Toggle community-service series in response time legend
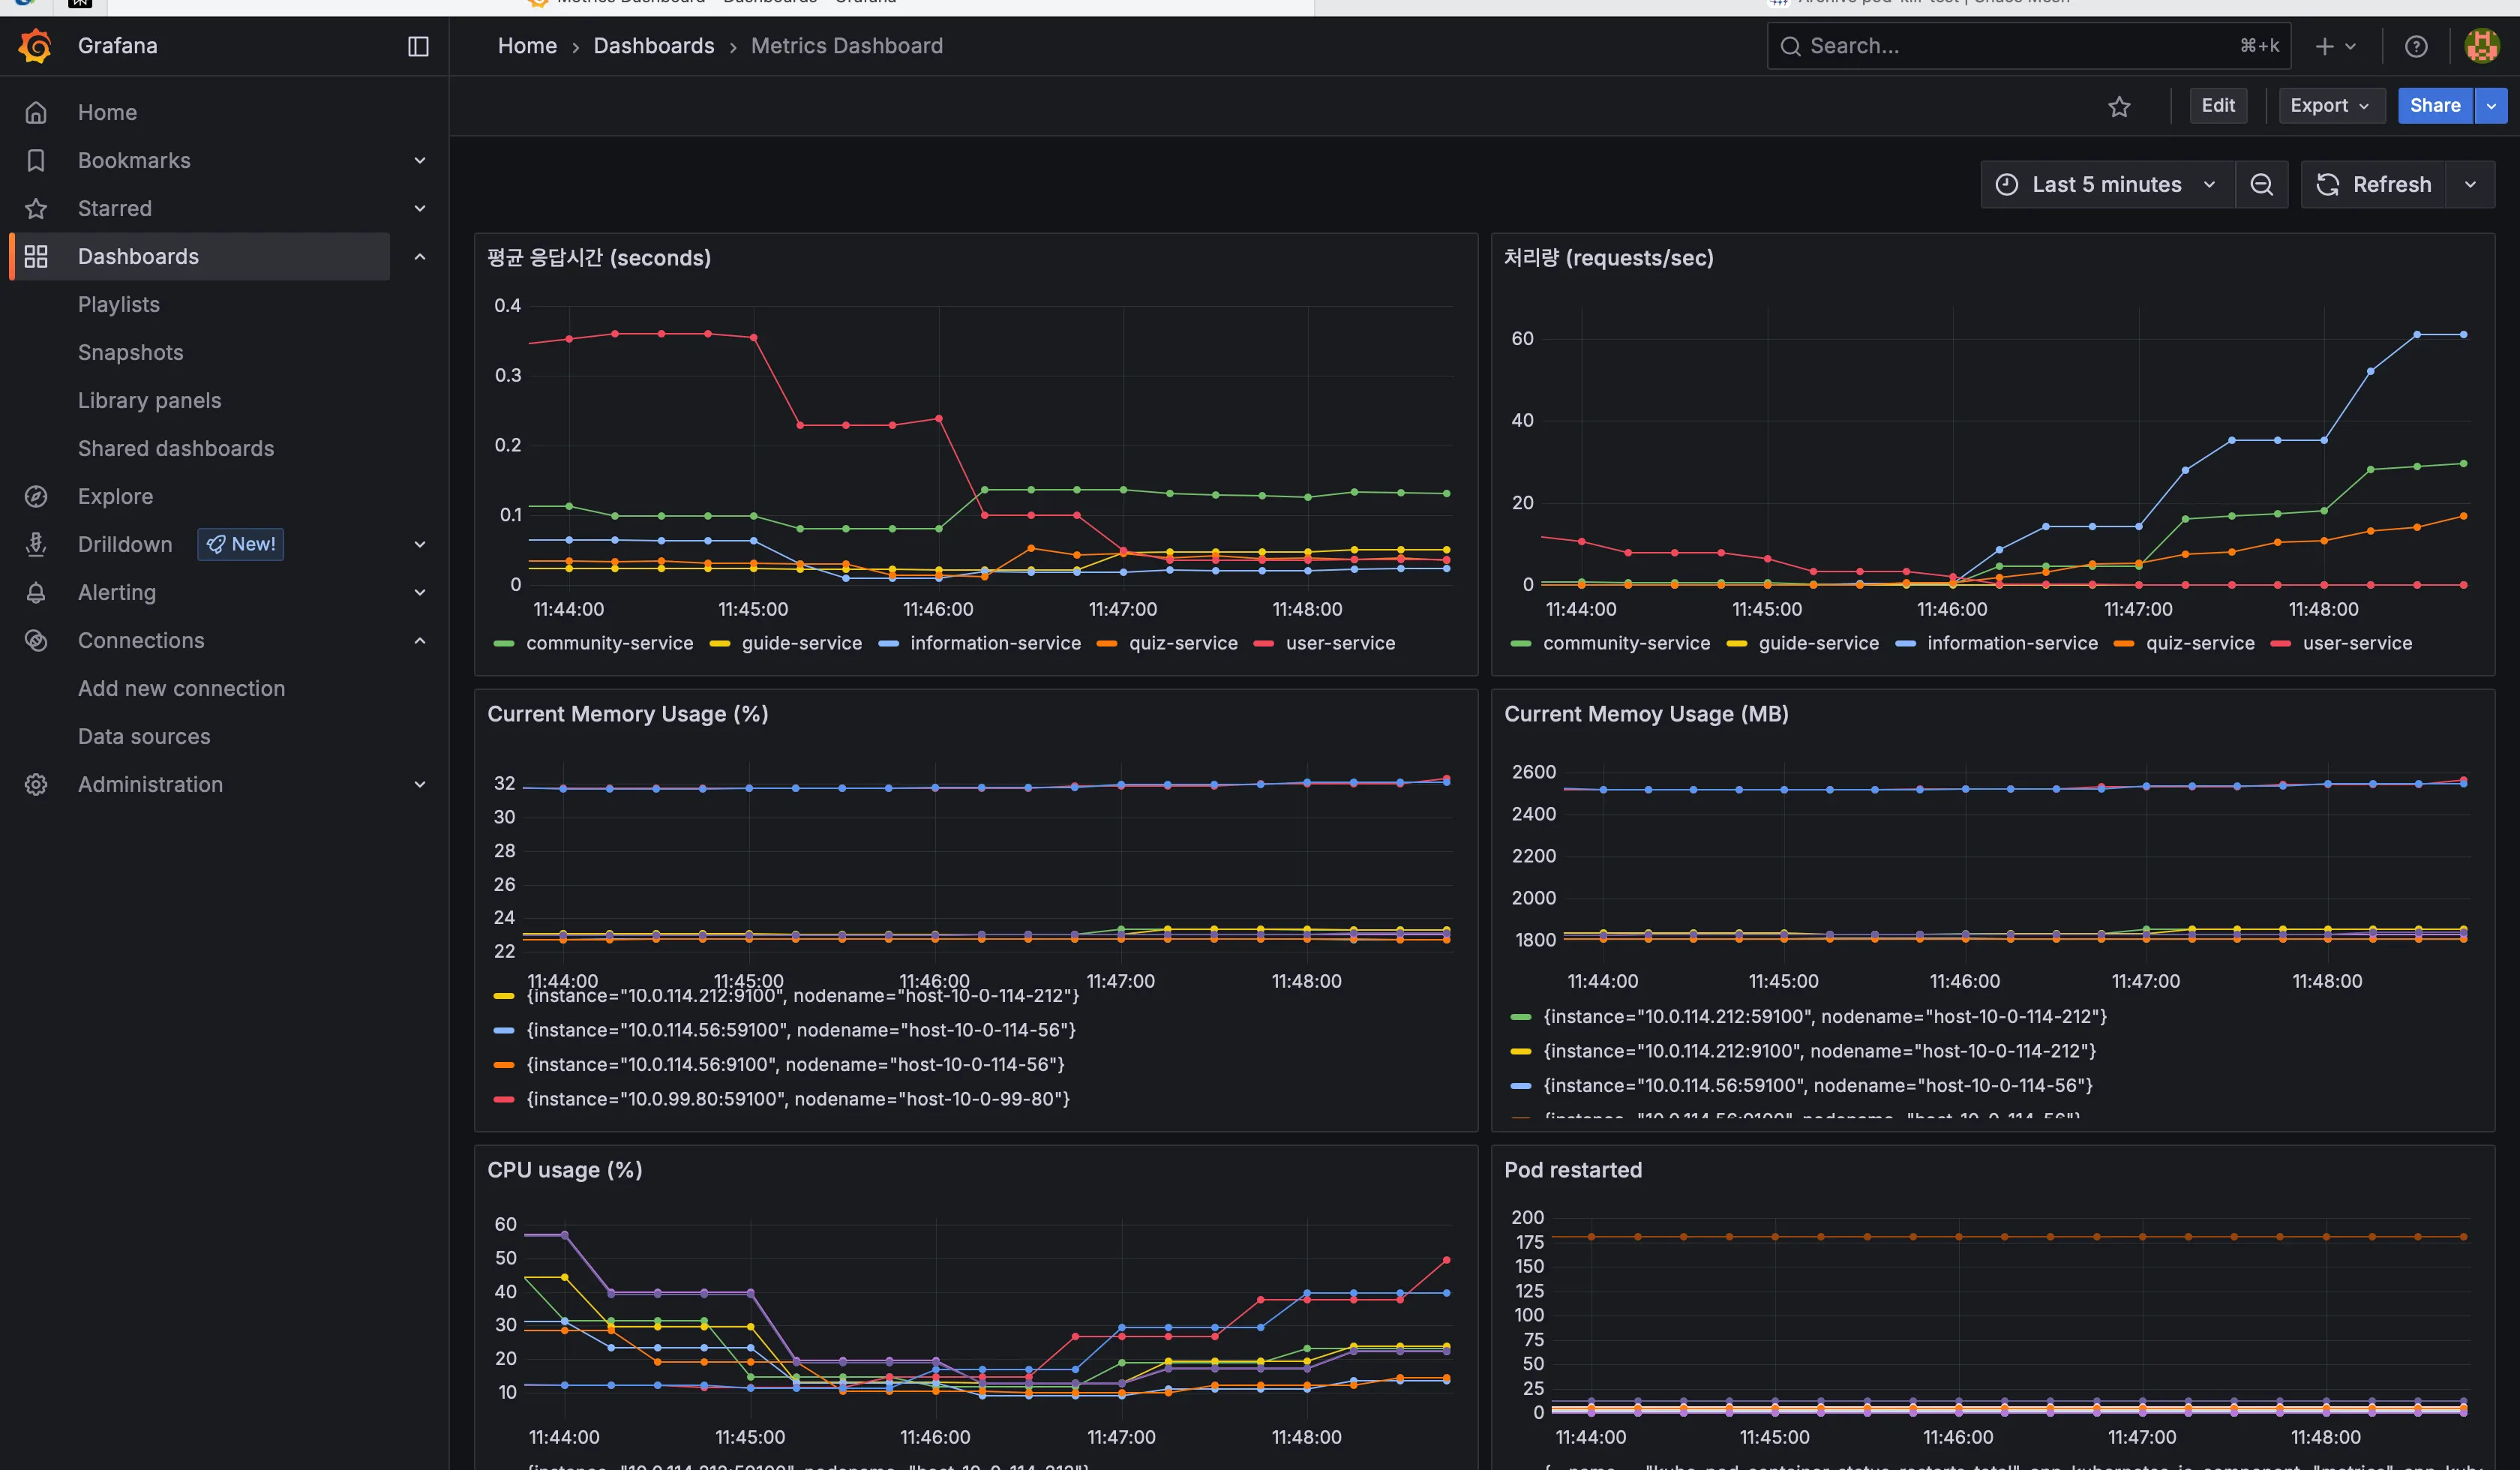The image size is (2520, 1470). coord(608,643)
